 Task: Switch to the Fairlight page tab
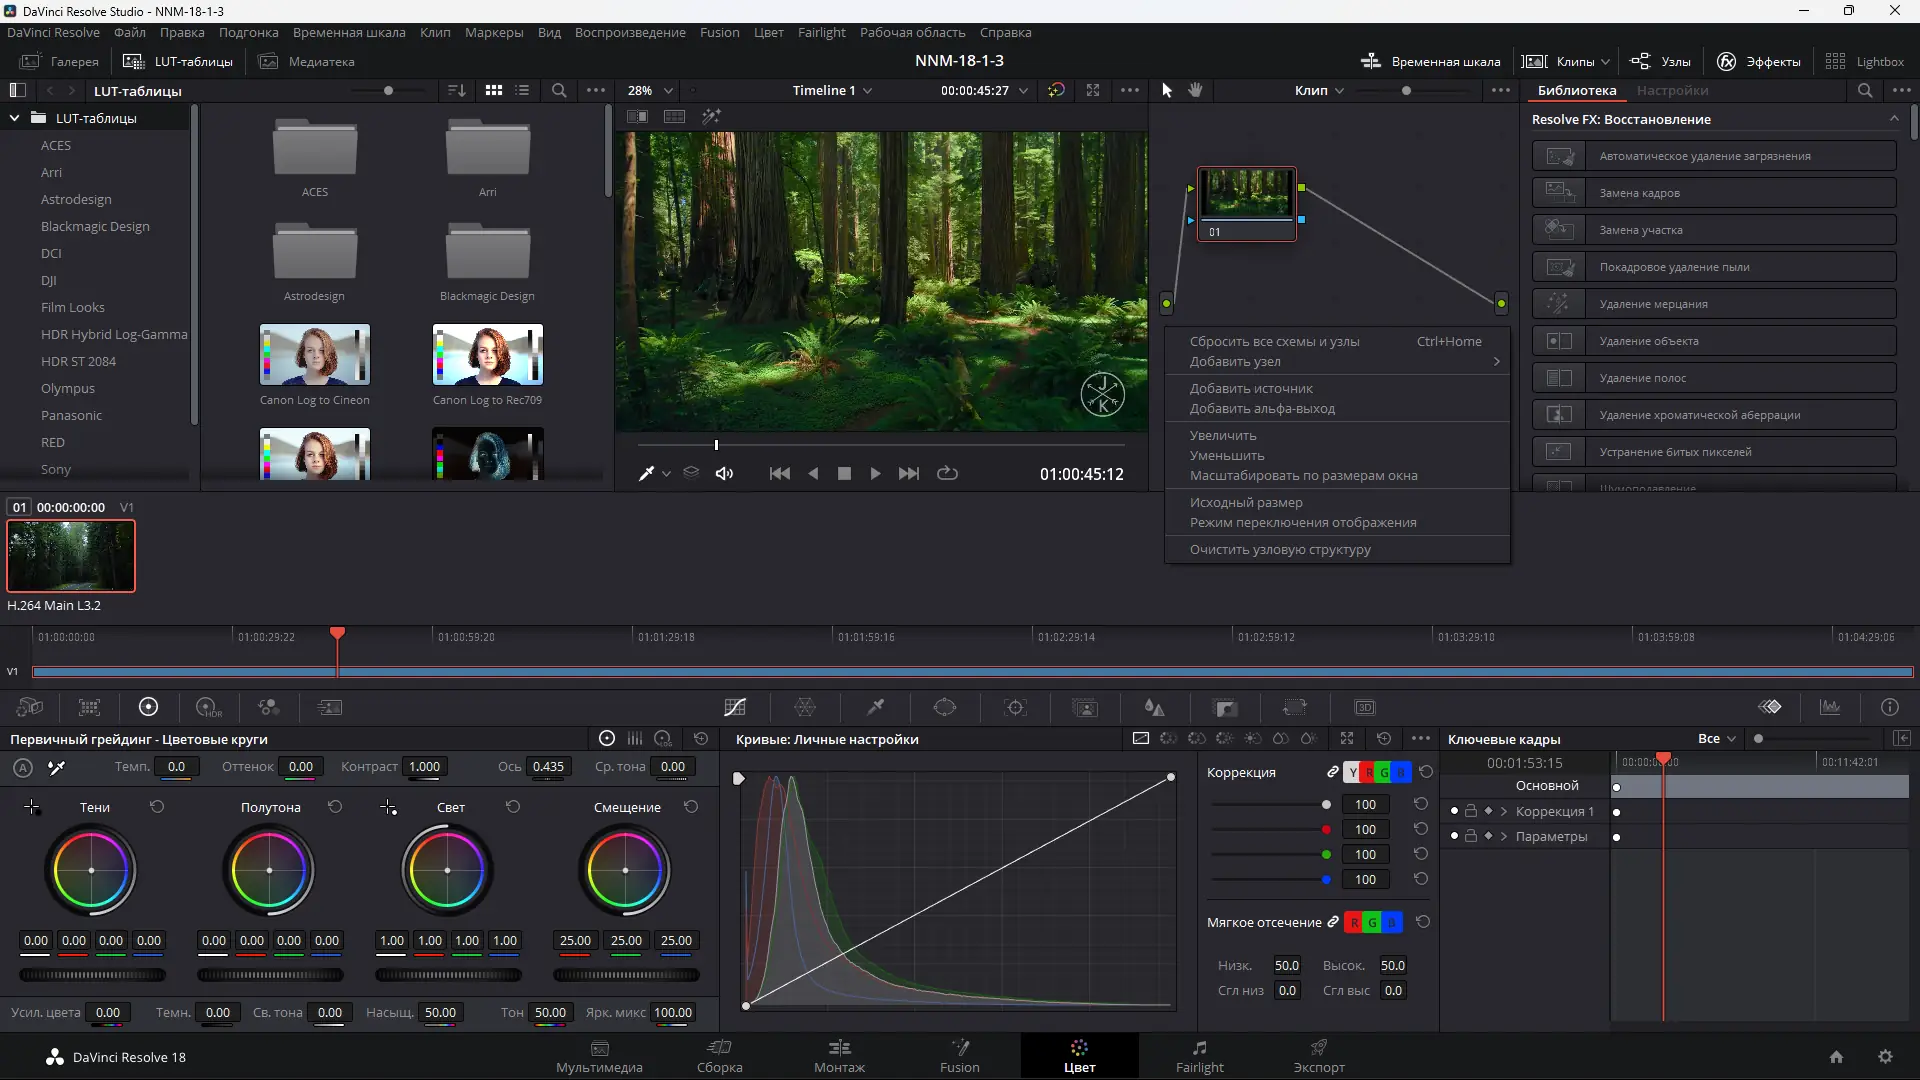click(x=1199, y=1056)
